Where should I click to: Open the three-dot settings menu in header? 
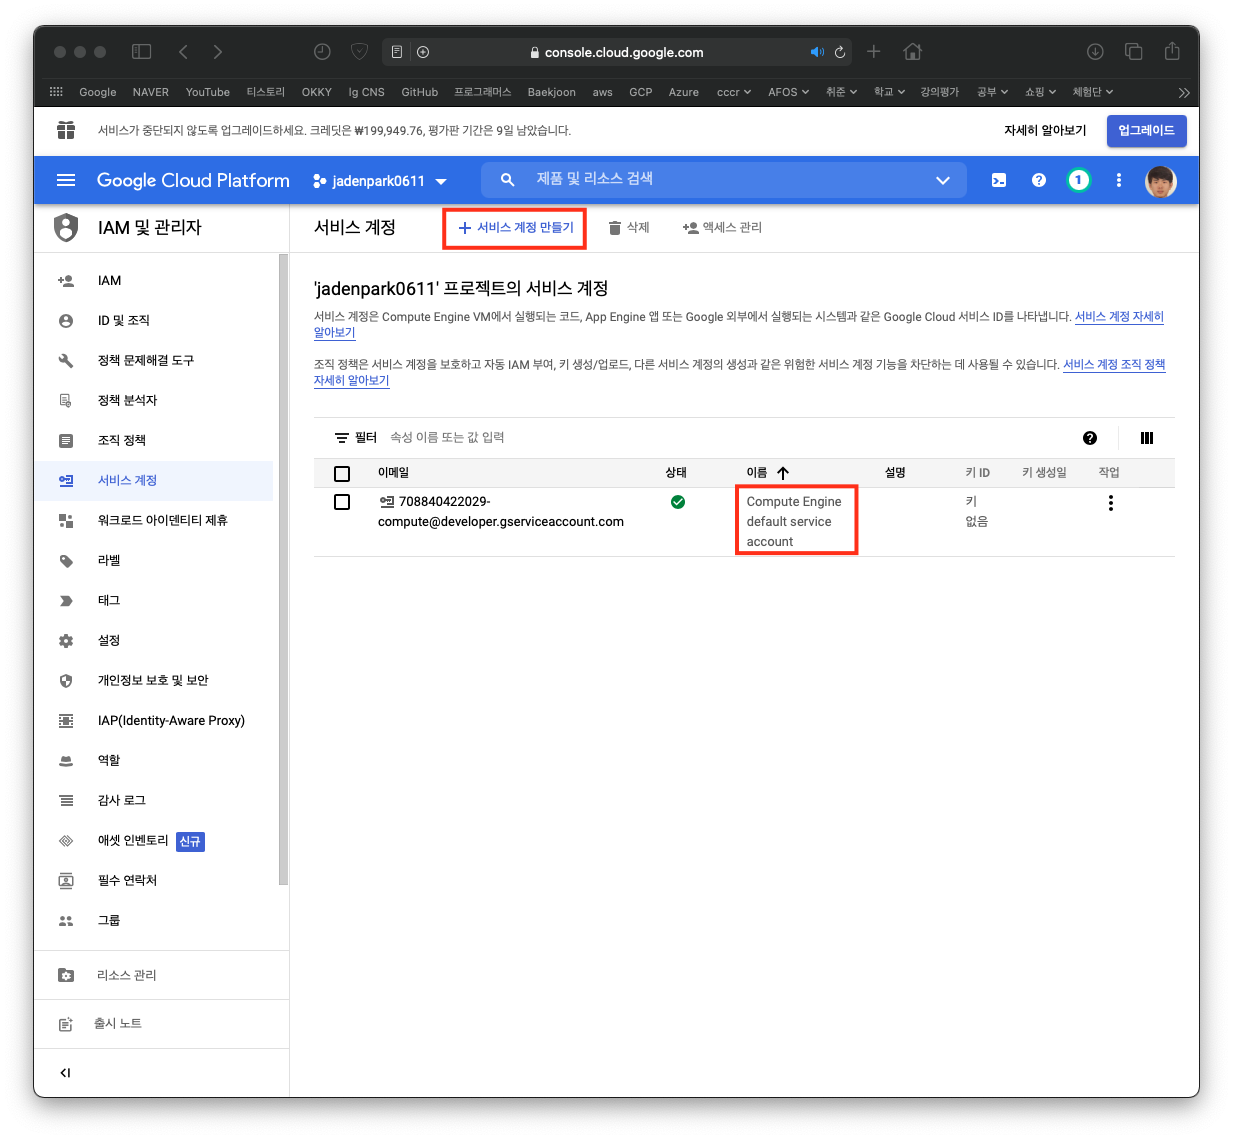pyautogui.click(x=1118, y=180)
